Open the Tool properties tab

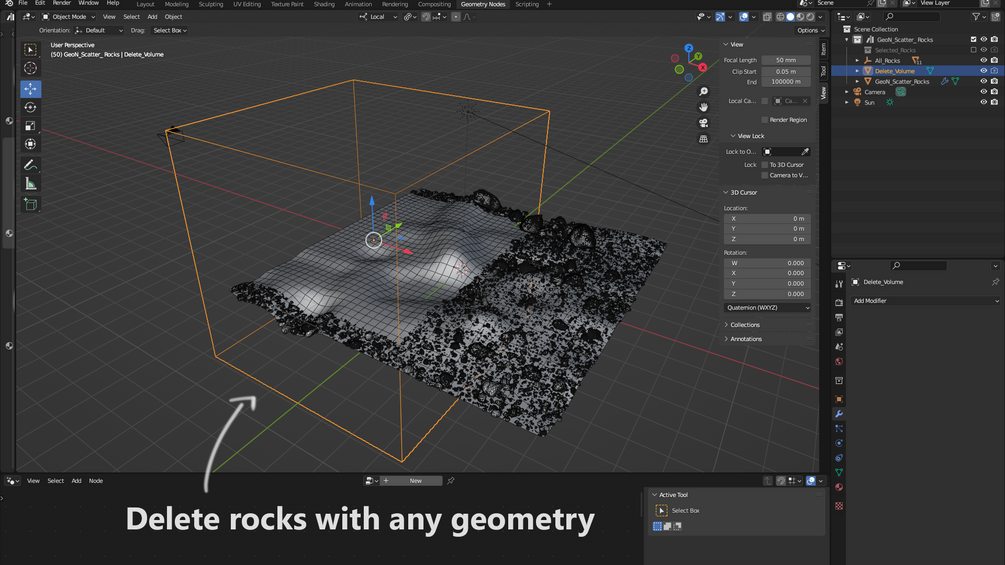point(838,284)
